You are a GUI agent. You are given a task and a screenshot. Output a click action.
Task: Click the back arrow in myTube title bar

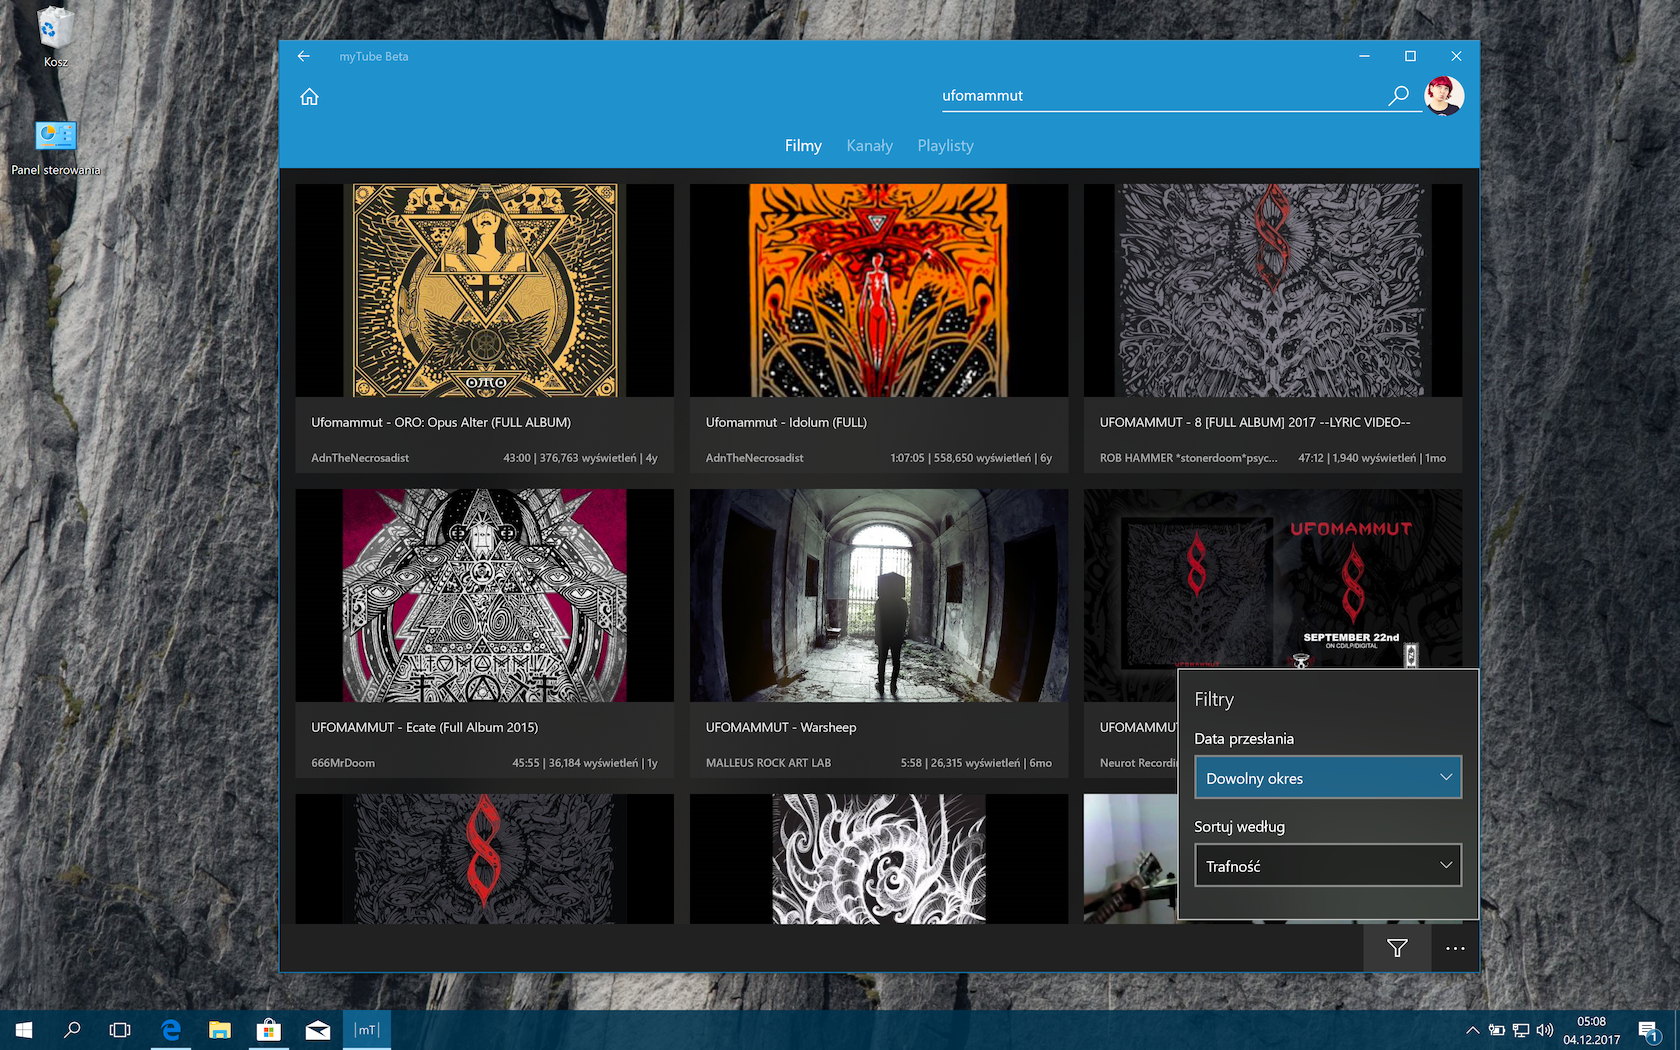click(304, 56)
